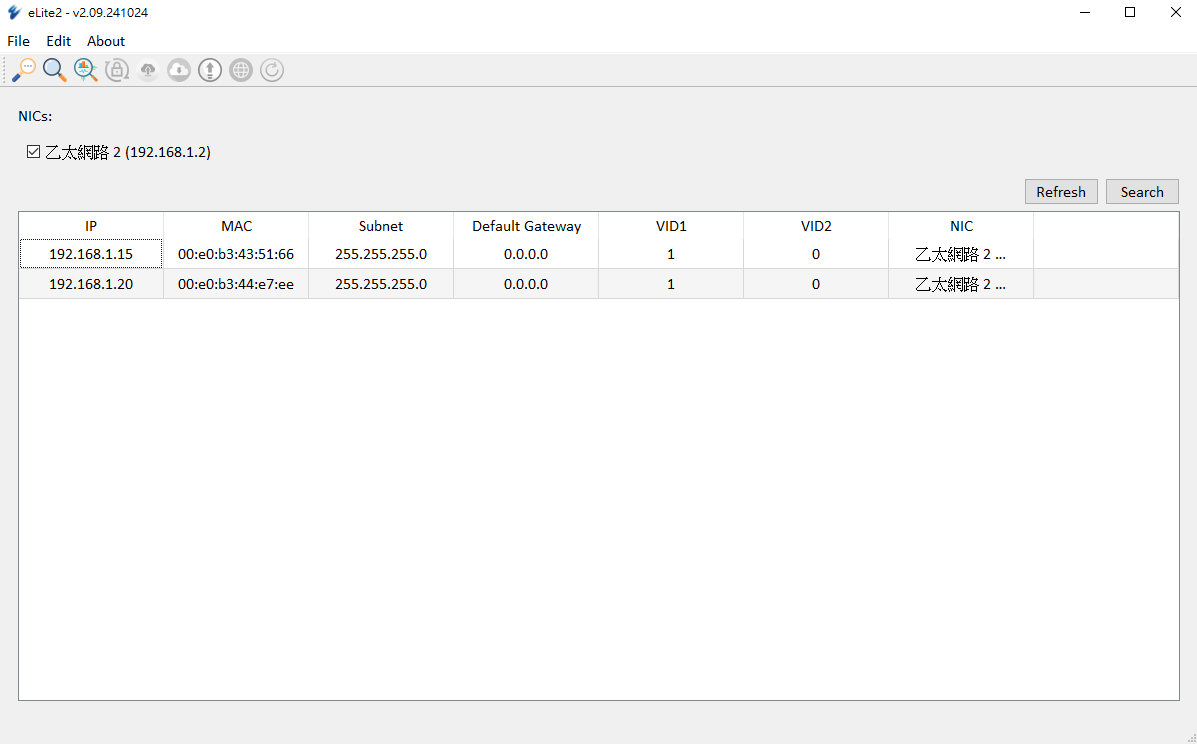The width and height of the screenshot is (1197, 744).
Task: Click VID1 value in 192.168.1.20 row
Action: pos(671,284)
